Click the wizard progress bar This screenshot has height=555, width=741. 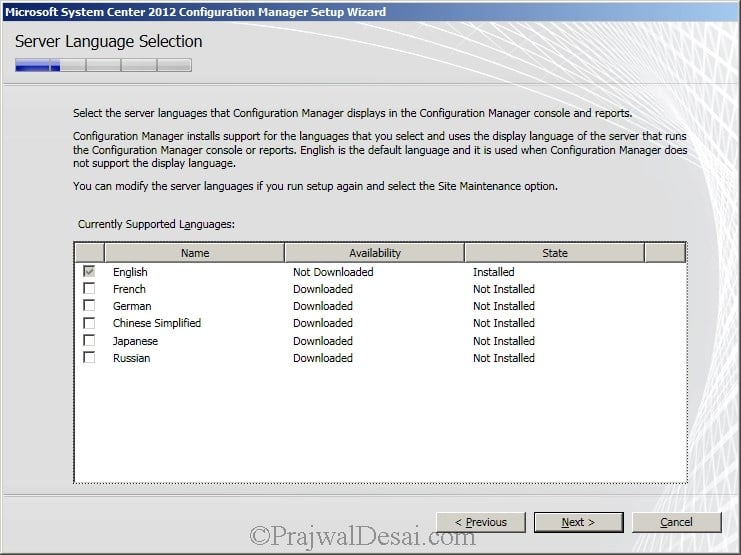[x=103, y=65]
